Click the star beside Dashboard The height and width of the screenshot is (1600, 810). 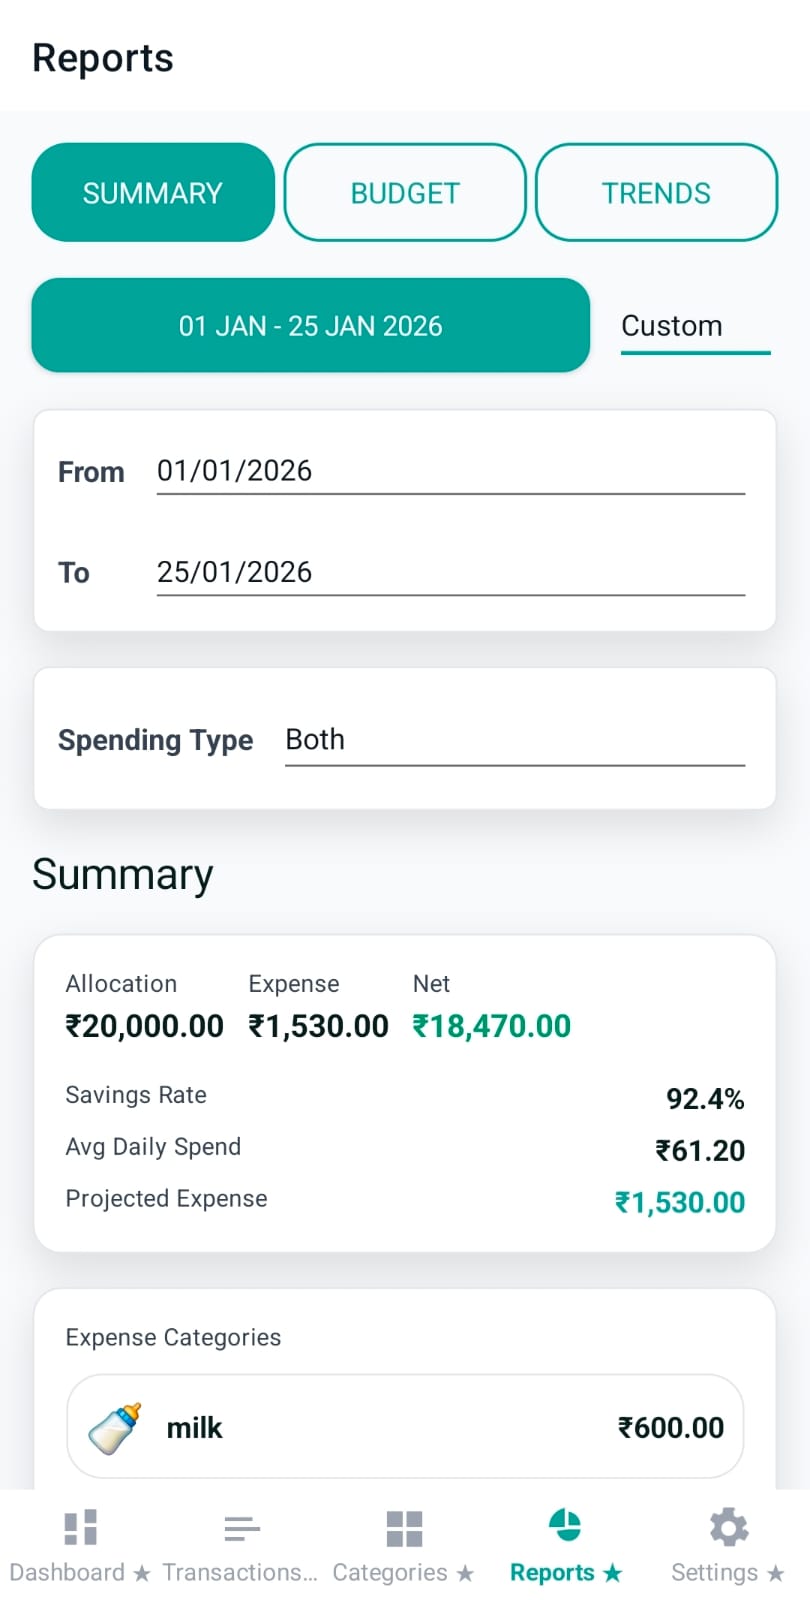tap(140, 1572)
